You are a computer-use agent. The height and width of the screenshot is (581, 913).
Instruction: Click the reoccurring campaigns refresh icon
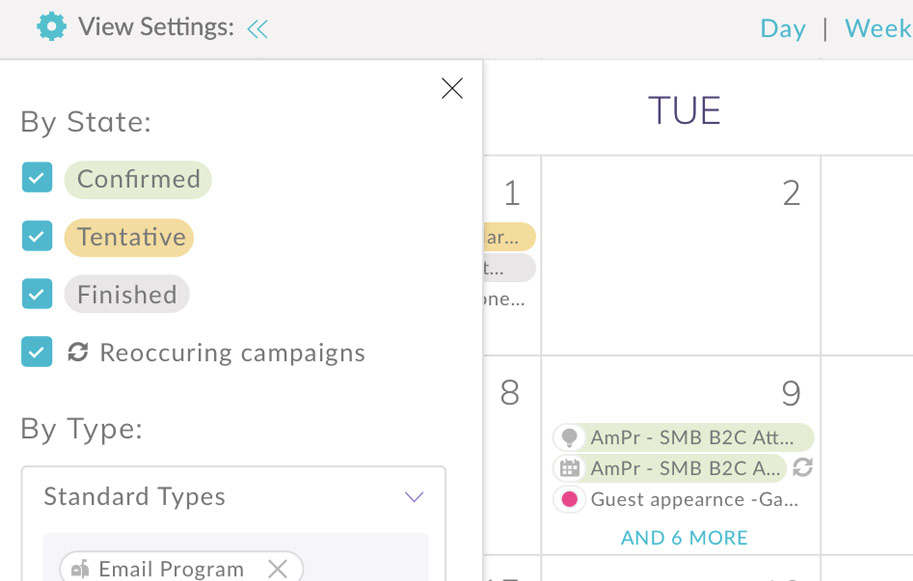click(x=78, y=352)
